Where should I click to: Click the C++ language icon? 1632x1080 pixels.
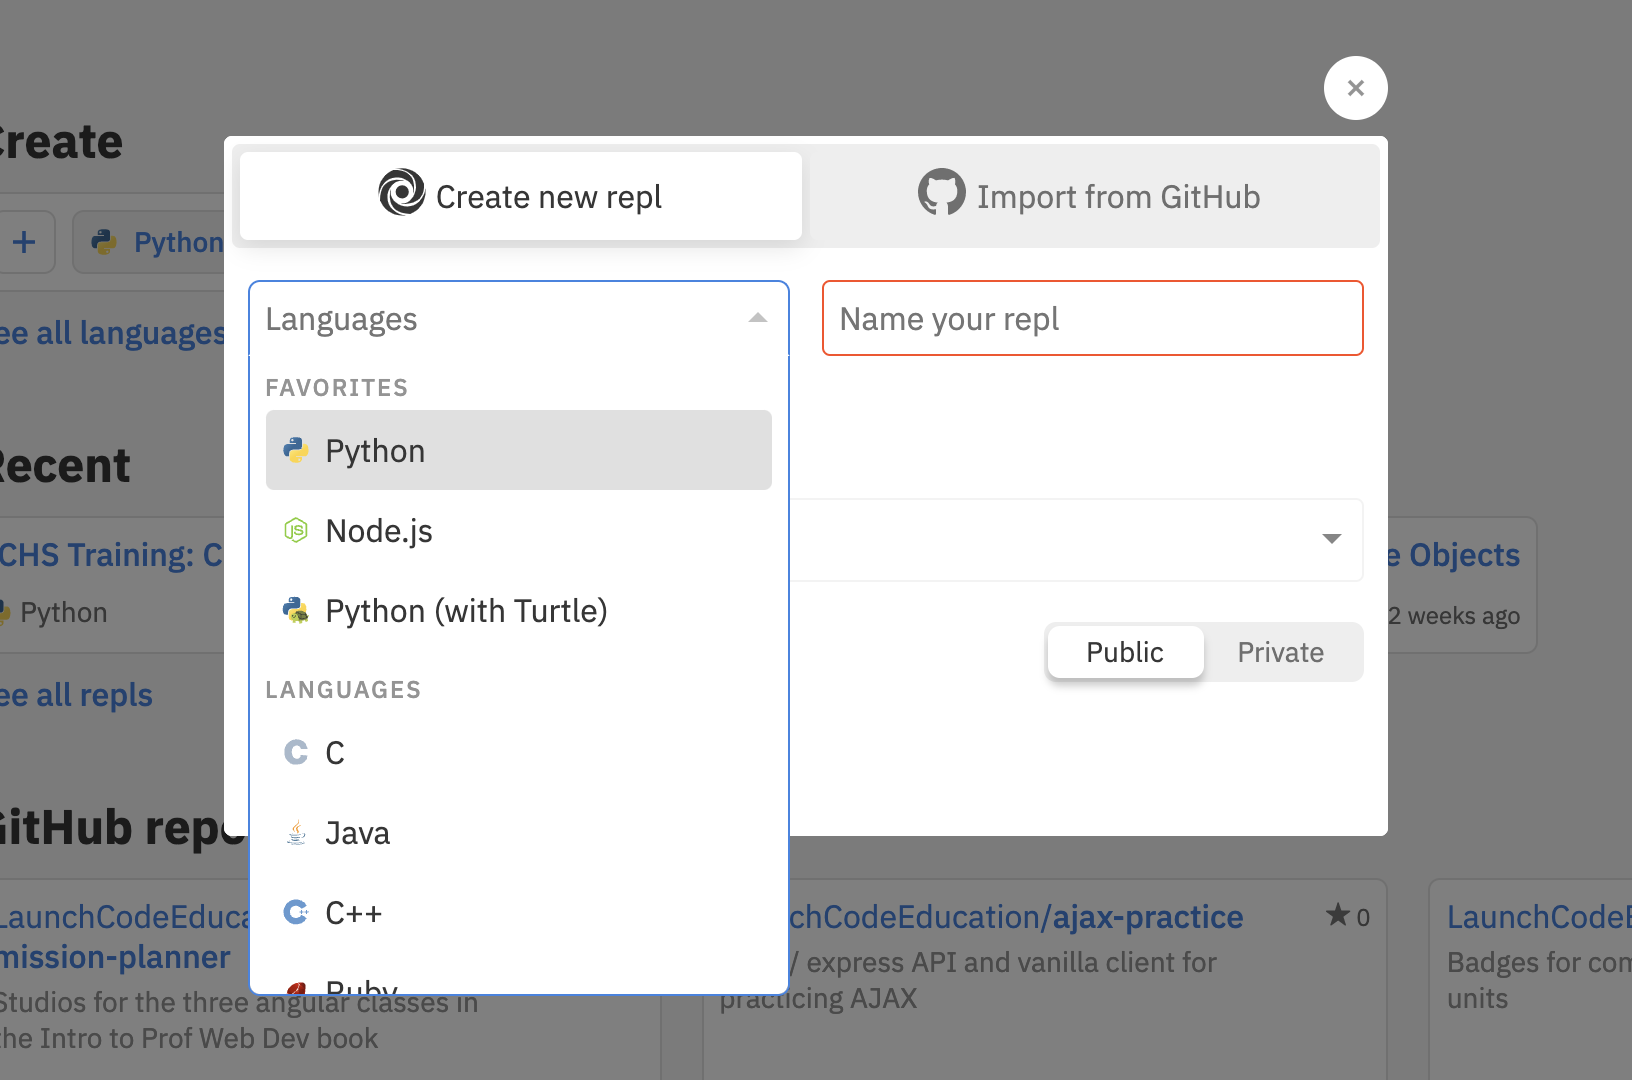click(x=296, y=913)
